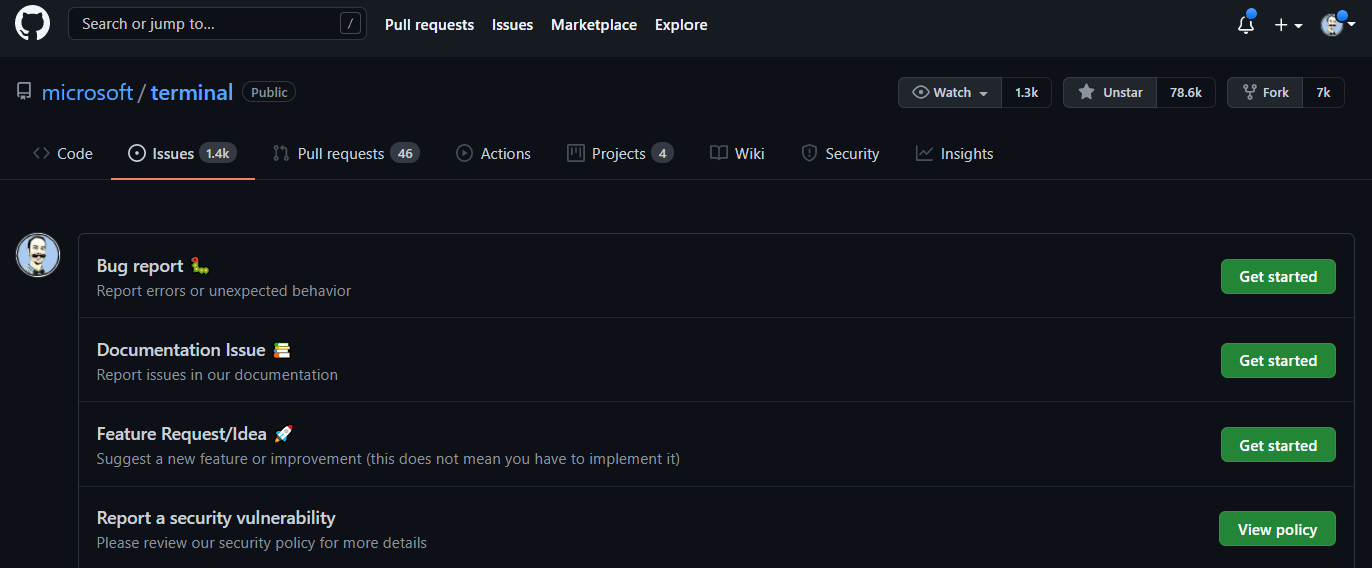Click 'Report errors or unexpected behavior' text

click(x=224, y=291)
